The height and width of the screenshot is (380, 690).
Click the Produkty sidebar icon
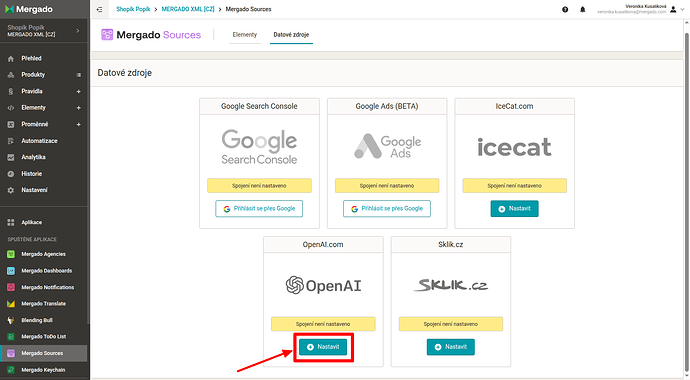[x=11, y=75]
